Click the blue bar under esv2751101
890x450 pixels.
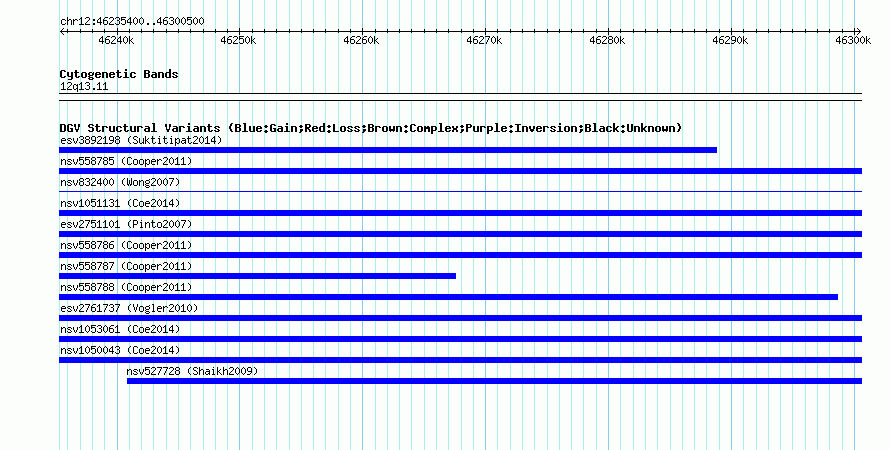[x=460, y=234]
